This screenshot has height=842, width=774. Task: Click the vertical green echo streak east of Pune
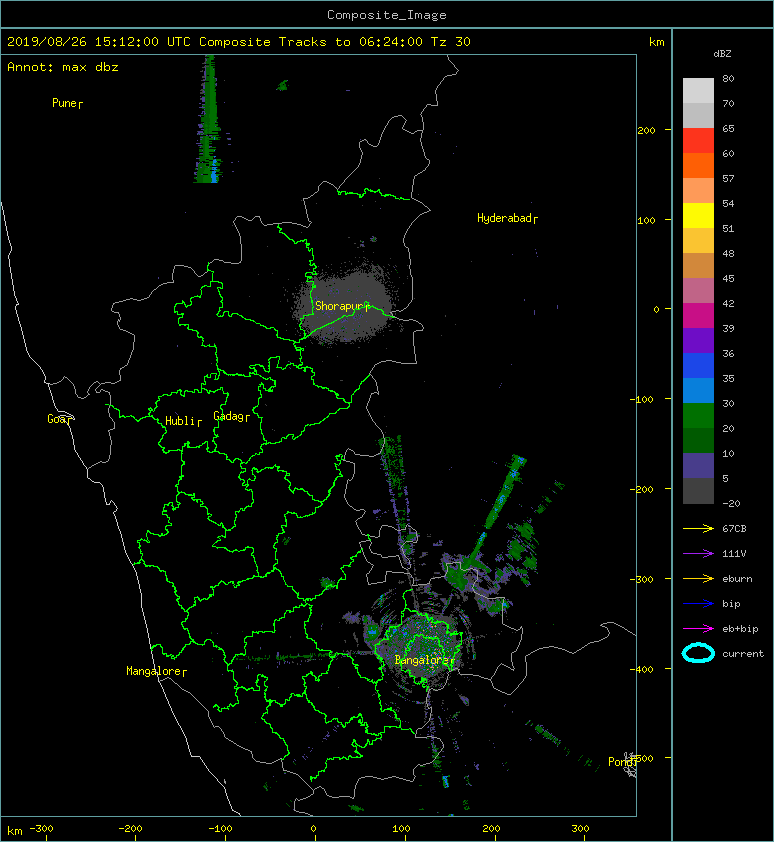209,119
